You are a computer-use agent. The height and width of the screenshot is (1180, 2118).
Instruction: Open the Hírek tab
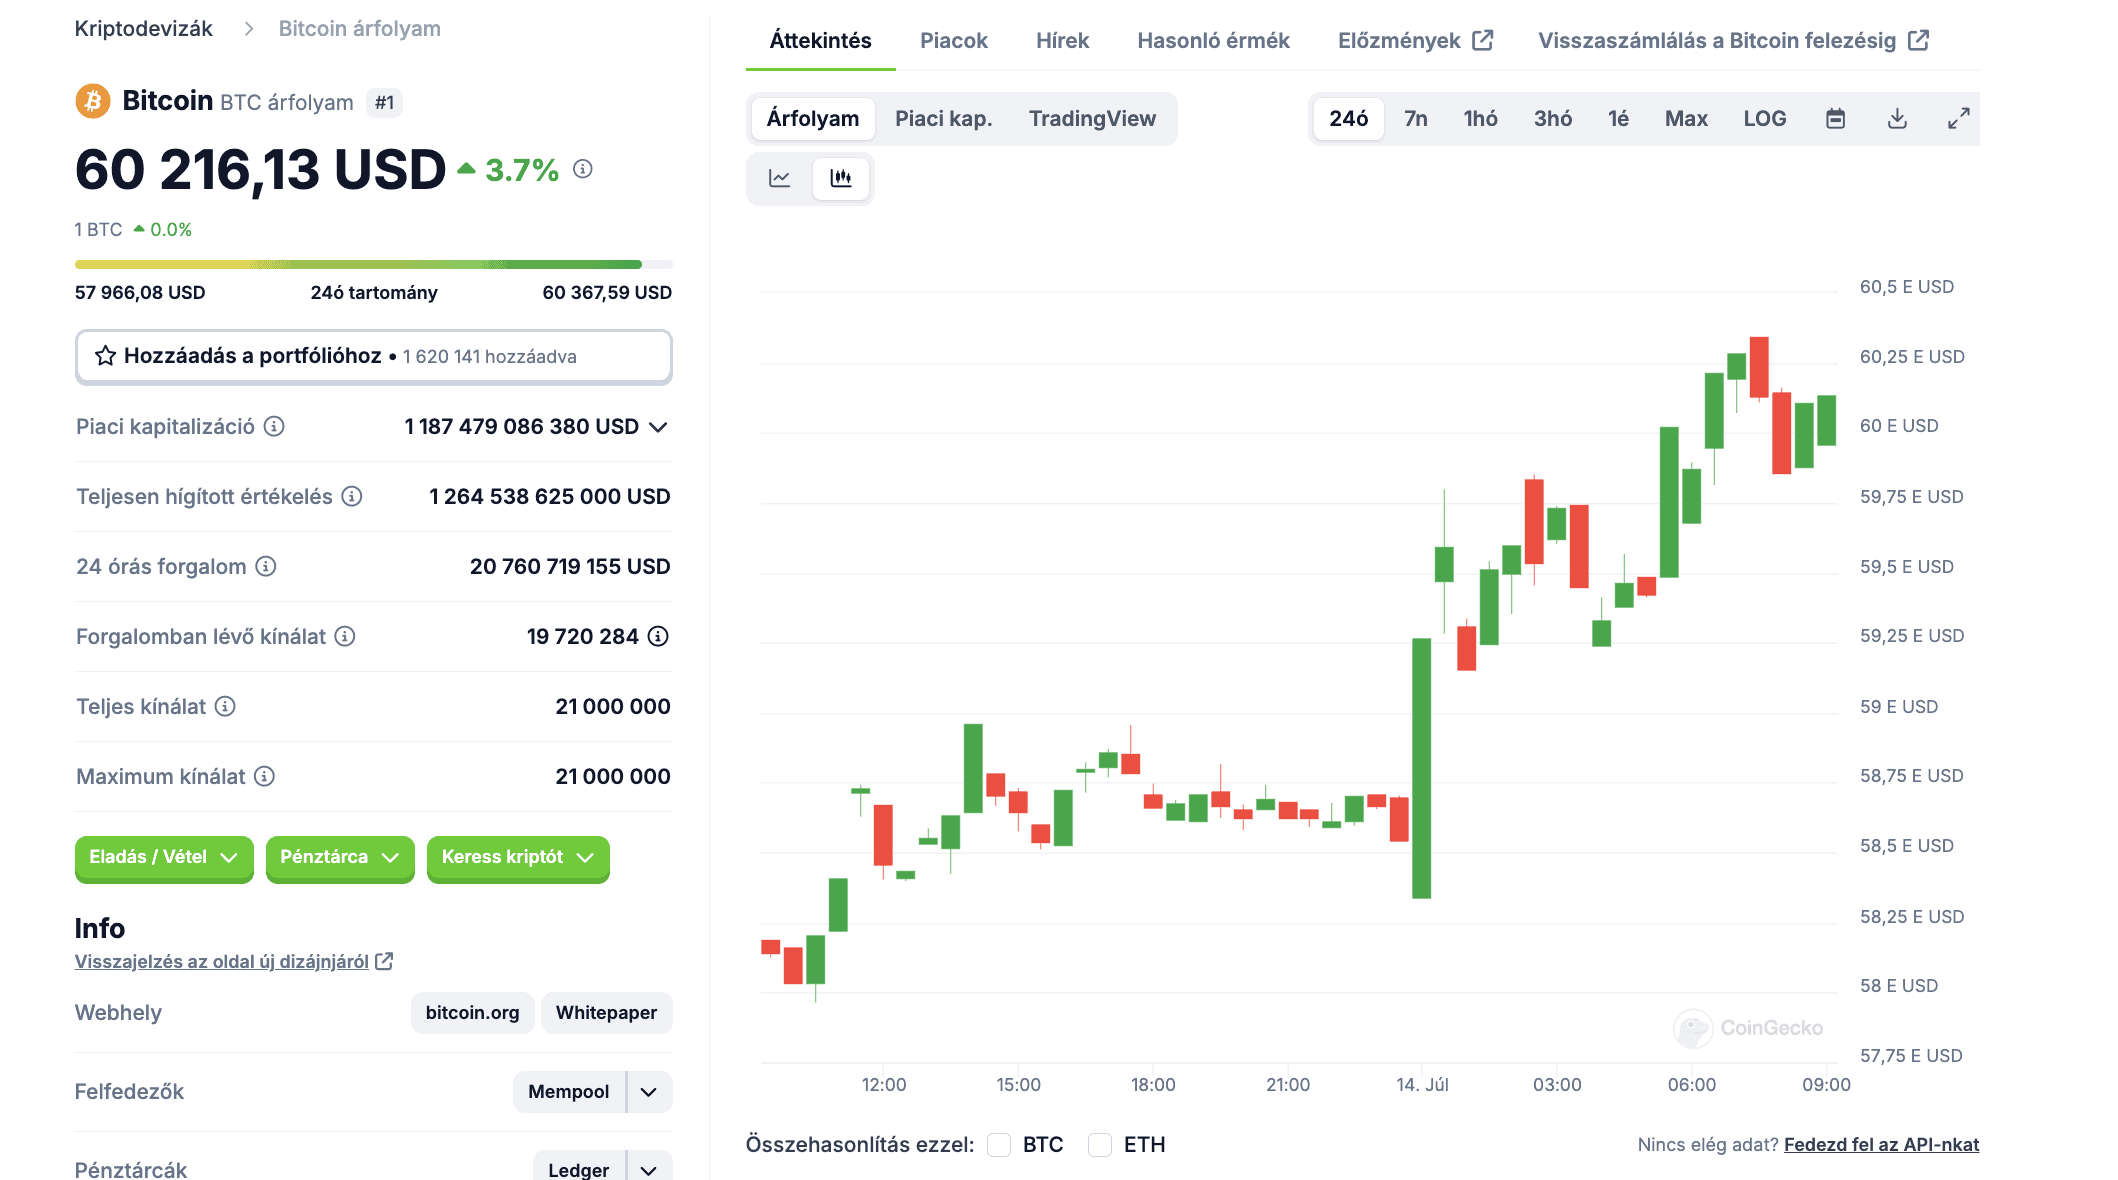[x=1062, y=41]
